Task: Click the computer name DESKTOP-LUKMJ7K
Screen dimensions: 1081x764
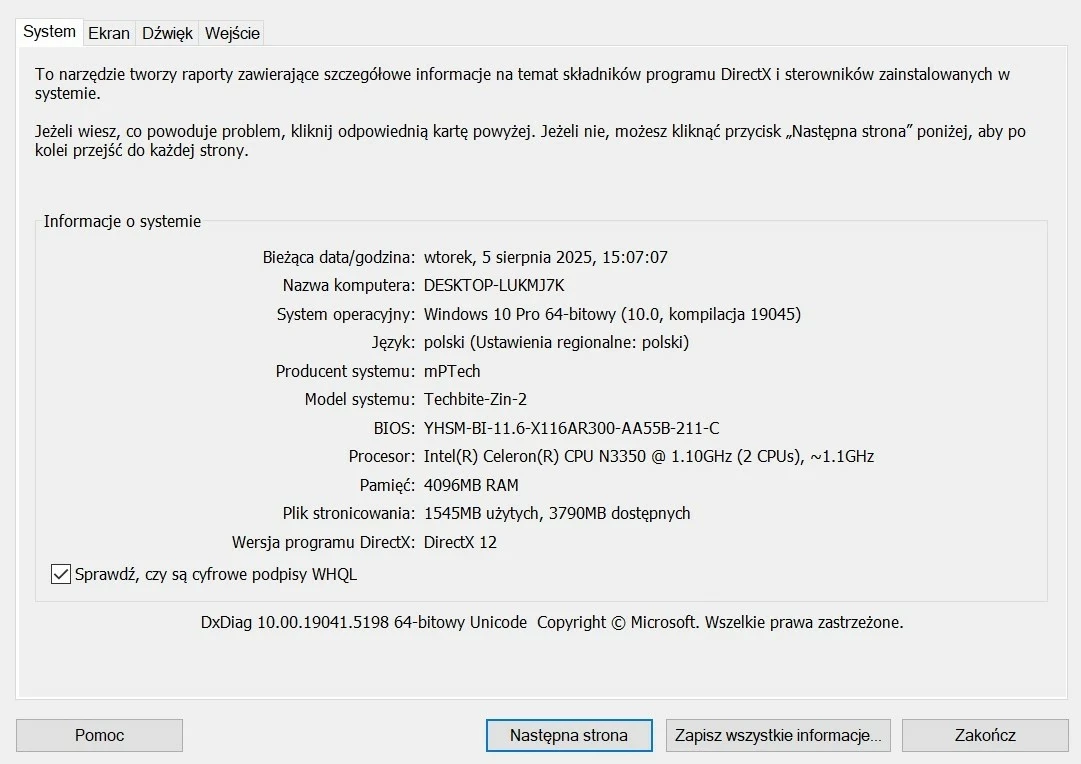Action: [x=494, y=285]
